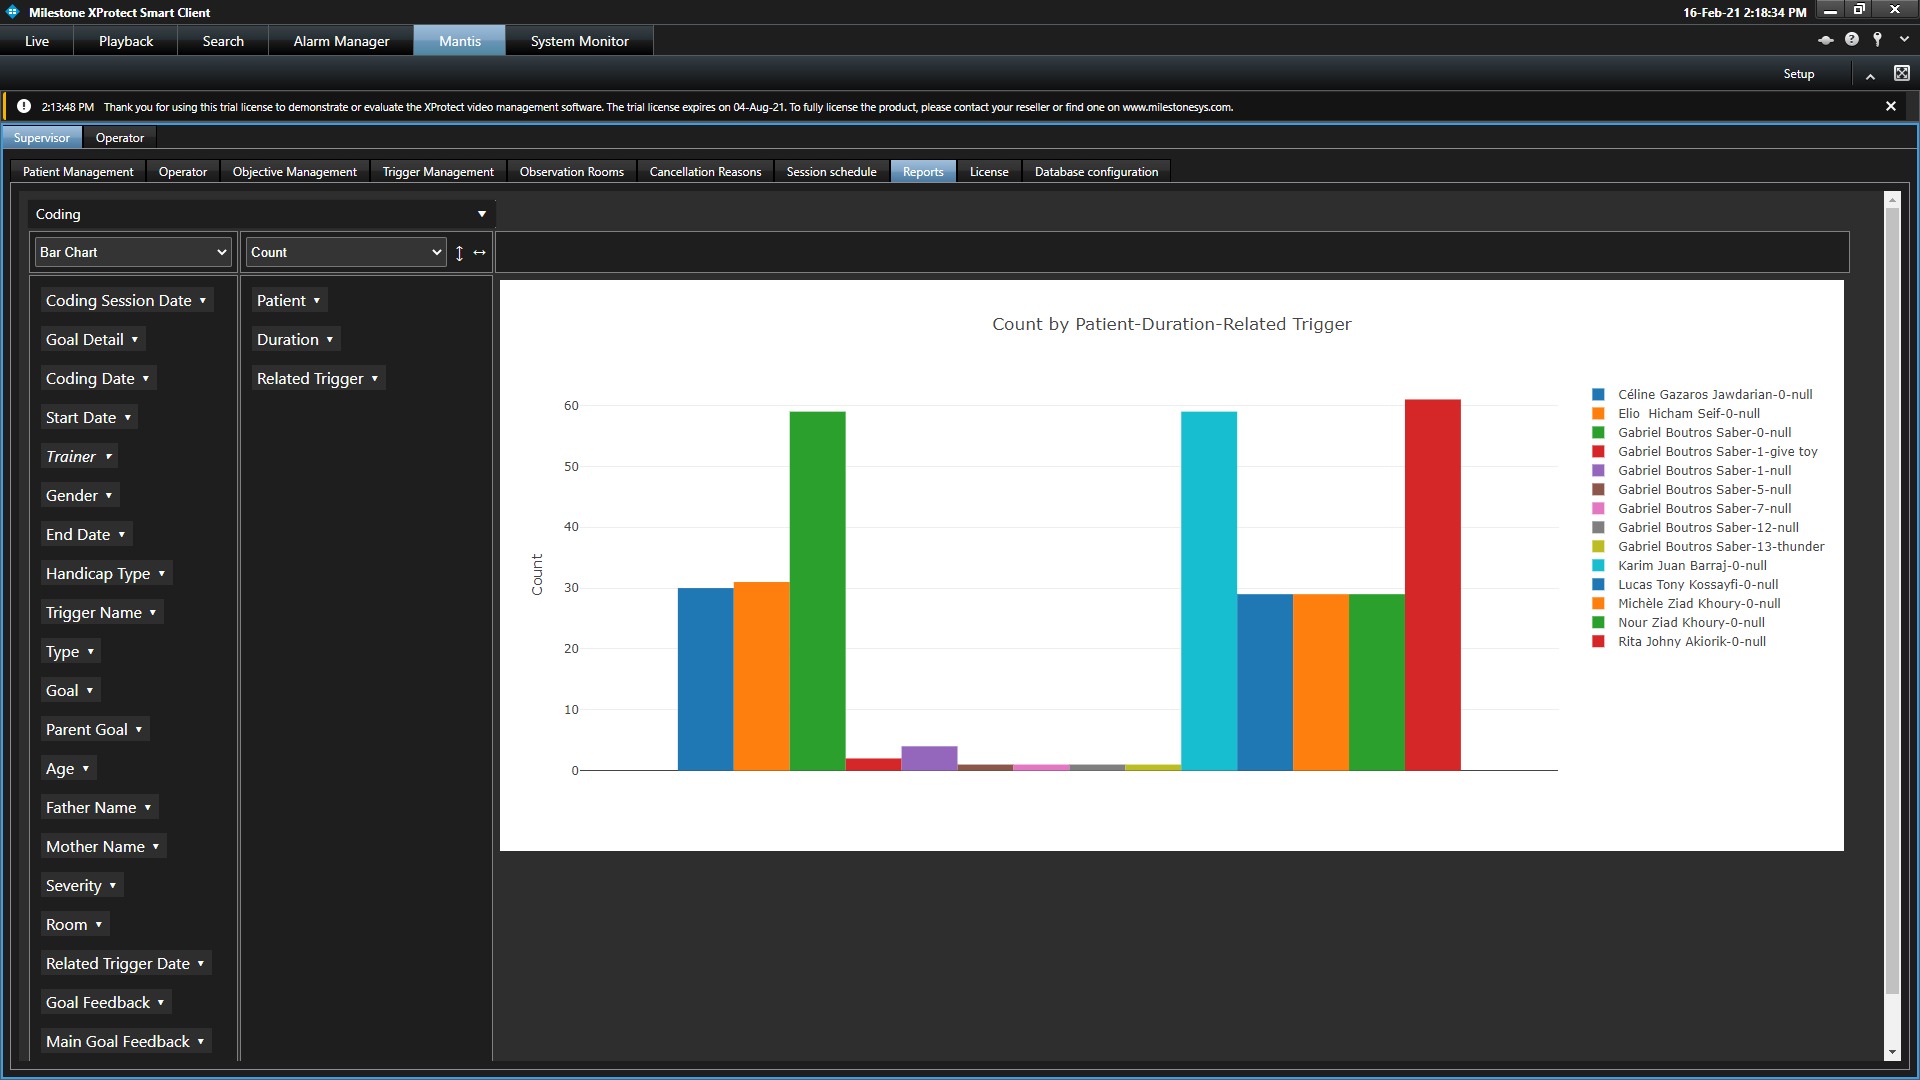The height and width of the screenshot is (1080, 1920).
Task: Toggle Karim Juan Barraj-0-null legend swatch
Action: click(x=1598, y=566)
